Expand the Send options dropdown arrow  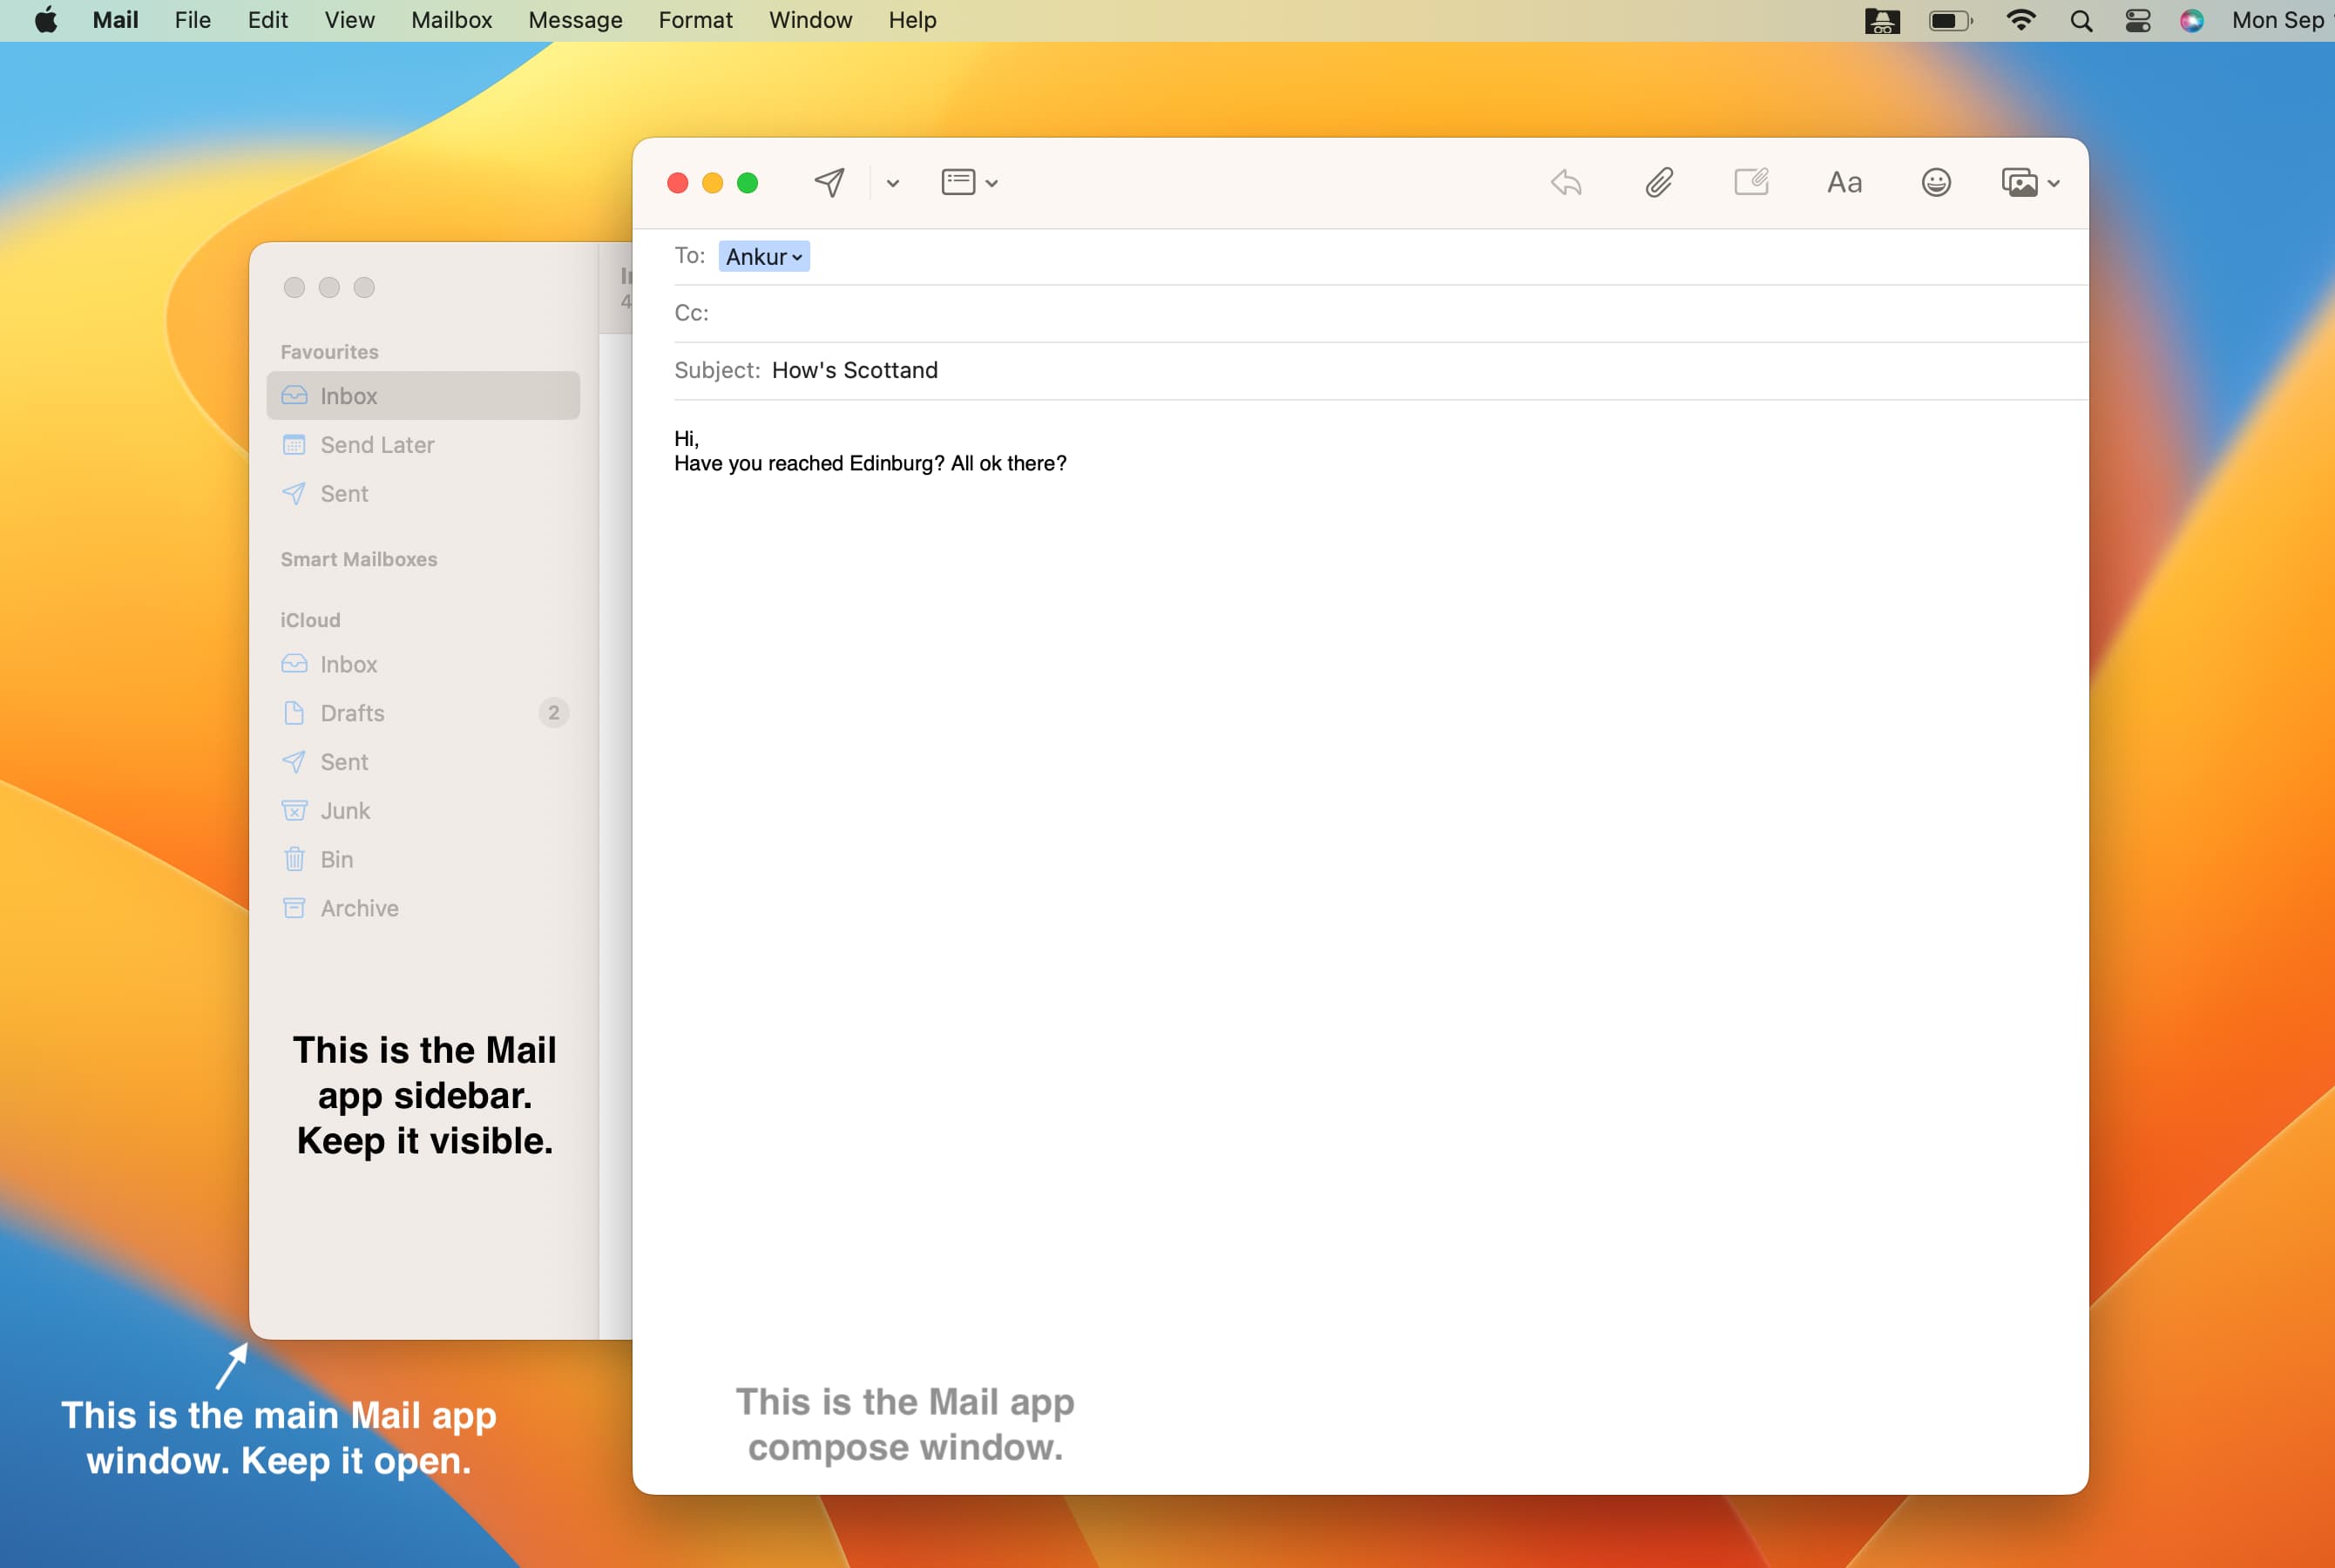891,182
